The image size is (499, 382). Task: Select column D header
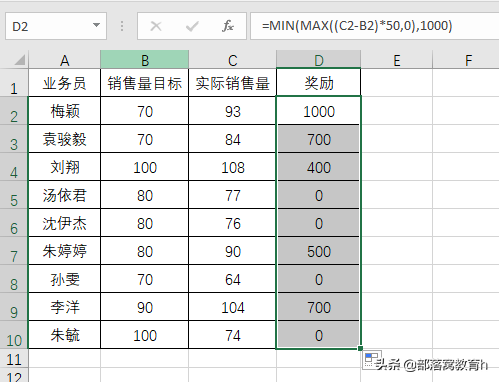tap(318, 60)
